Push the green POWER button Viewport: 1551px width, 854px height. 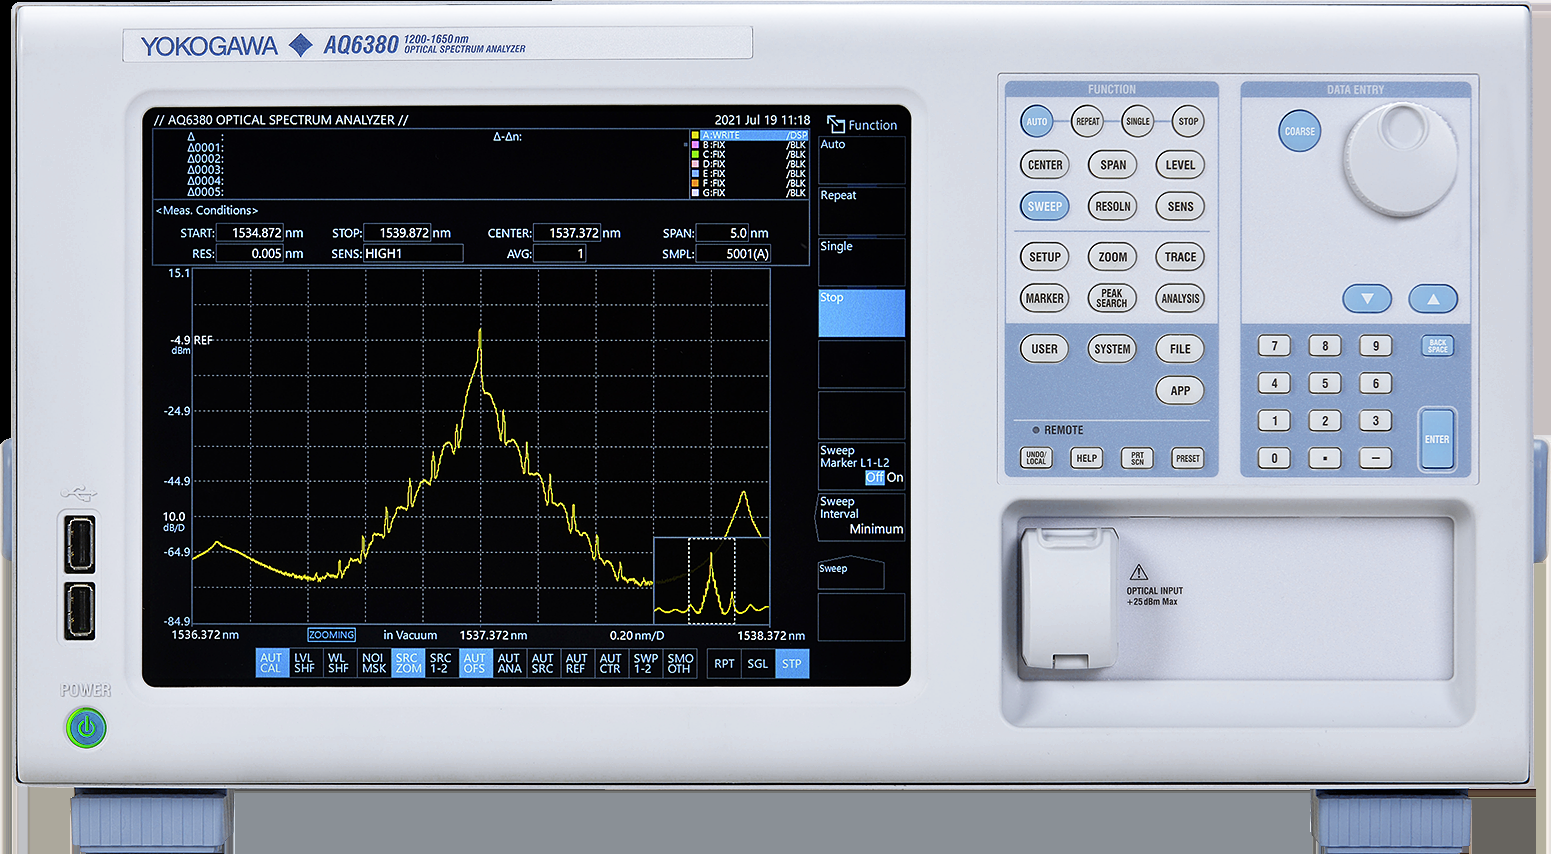[86, 728]
